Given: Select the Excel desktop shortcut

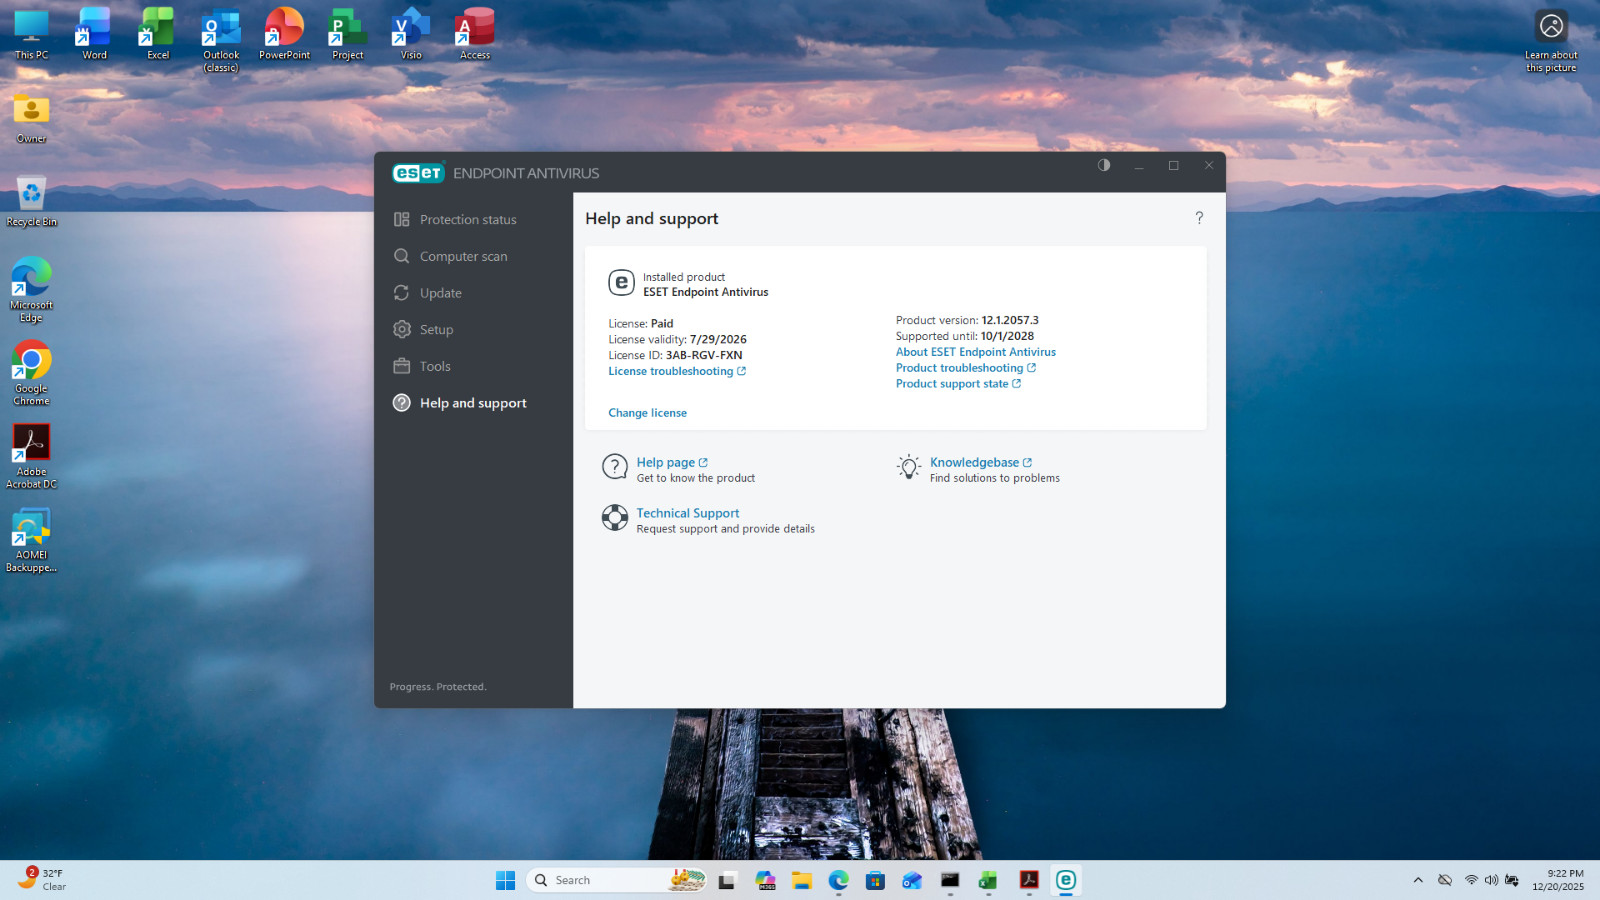Looking at the screenshot, I should tap(158, 35).
